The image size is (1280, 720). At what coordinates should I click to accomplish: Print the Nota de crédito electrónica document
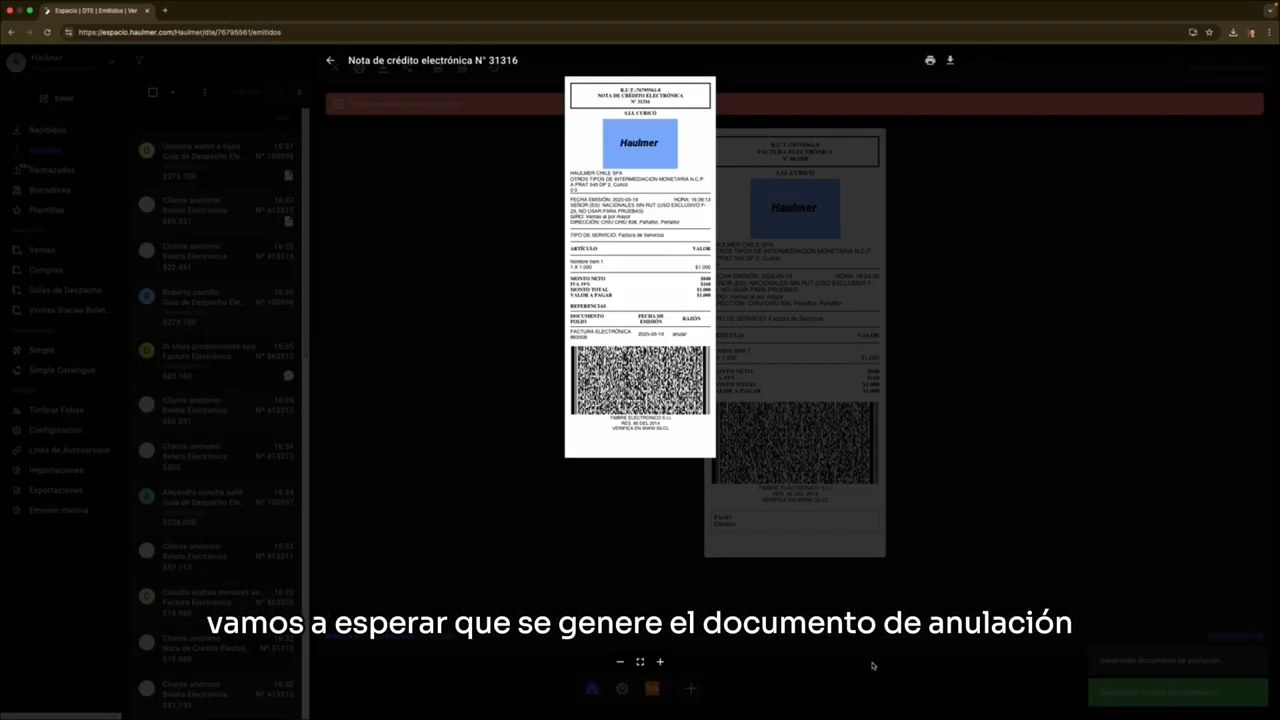pos(930,60)
